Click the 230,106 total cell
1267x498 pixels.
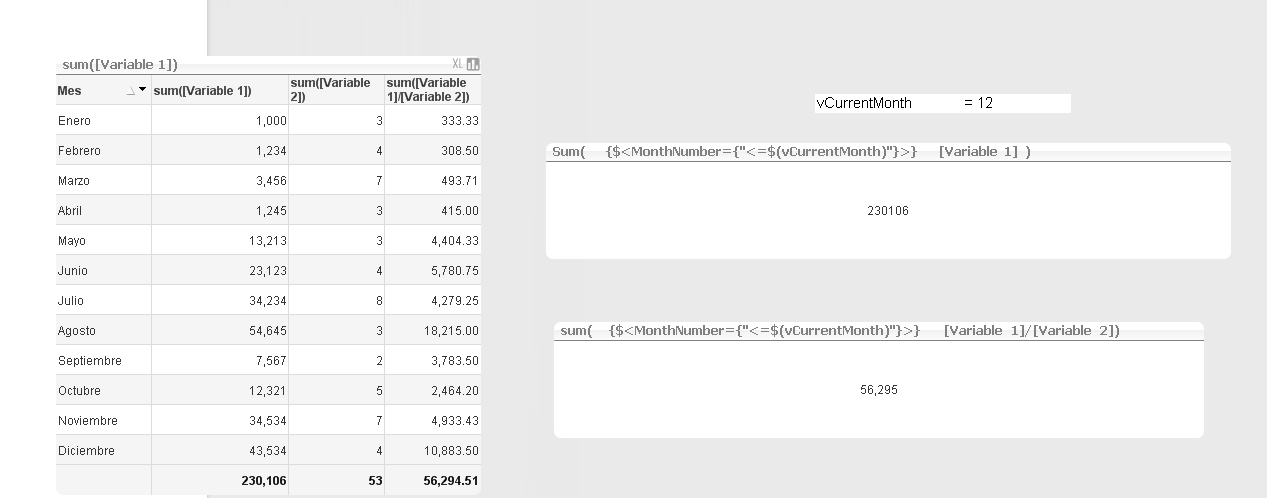click(x=264, y=481)
